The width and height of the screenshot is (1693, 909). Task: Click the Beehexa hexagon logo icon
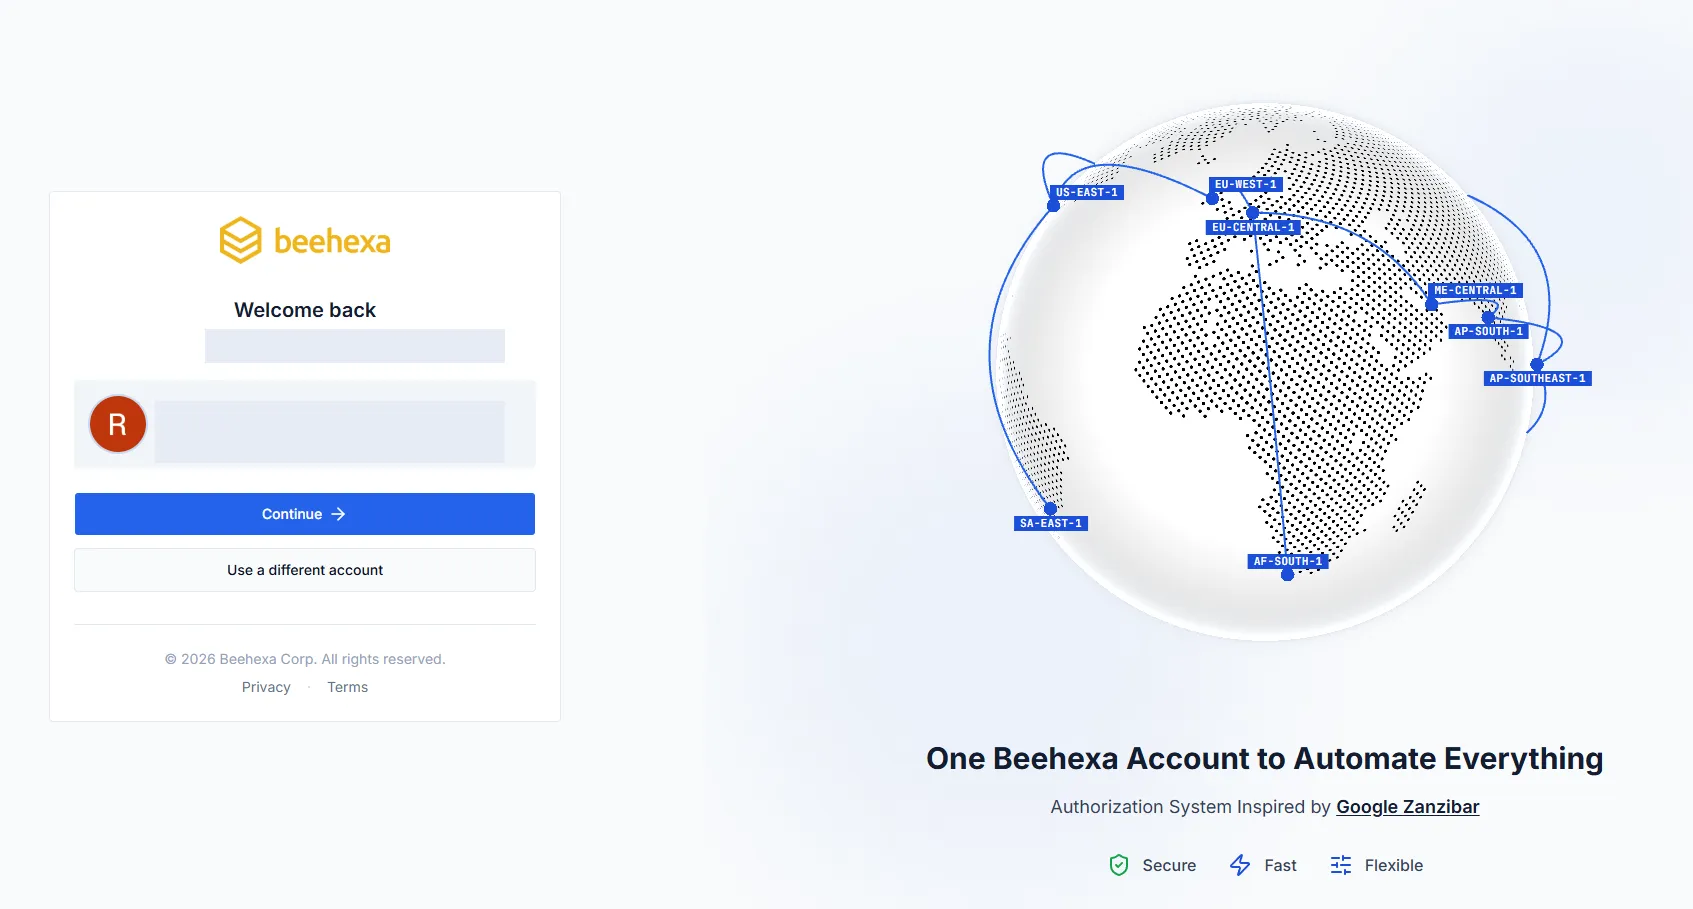coord(240,240)
